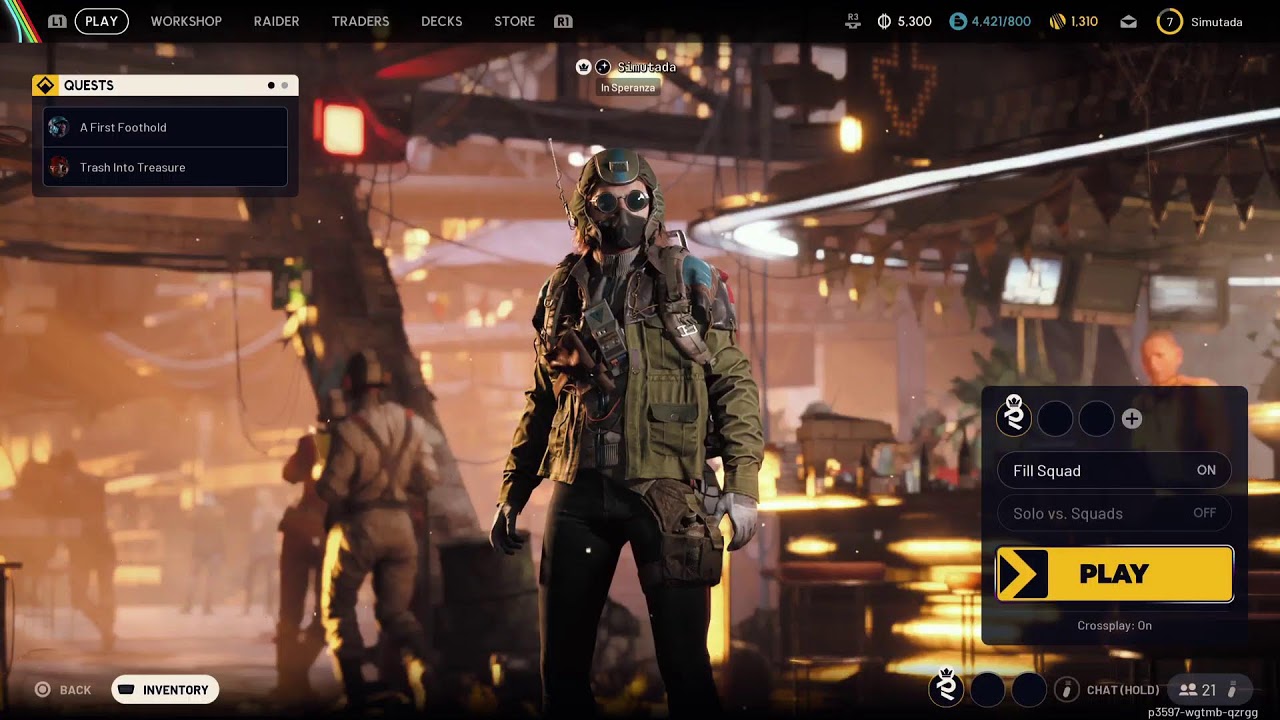The width and height of the screenshot is (1280, 720).
Task: Select third empty squad slot in play panel
Action: point(1096,419)
